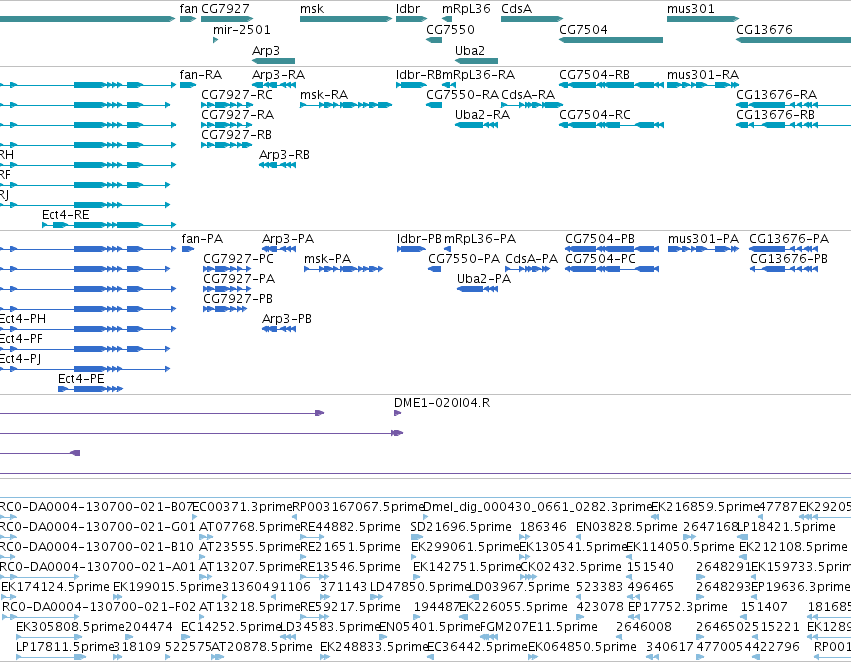Select protein label ldbr-PB
Screen dimensions: 851x662
[x=420, y=239]
